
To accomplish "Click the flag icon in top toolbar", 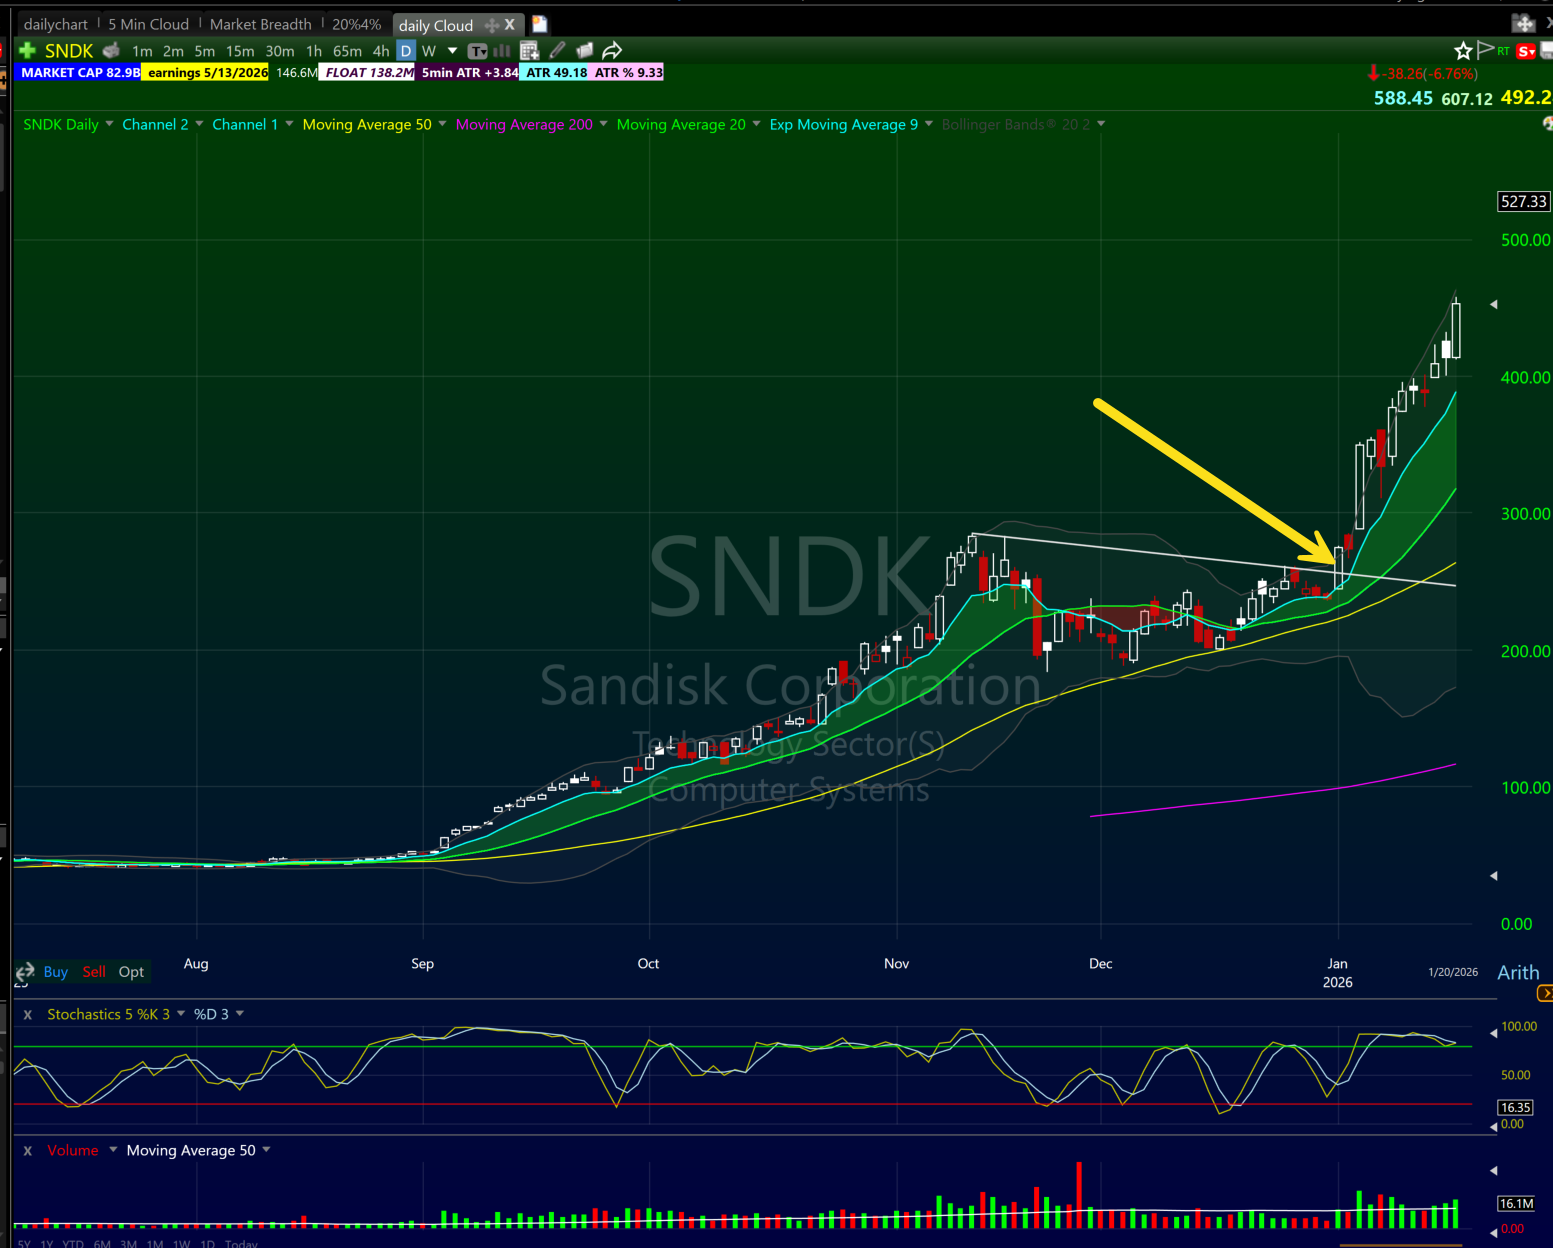I will (x=1485, y=50).
